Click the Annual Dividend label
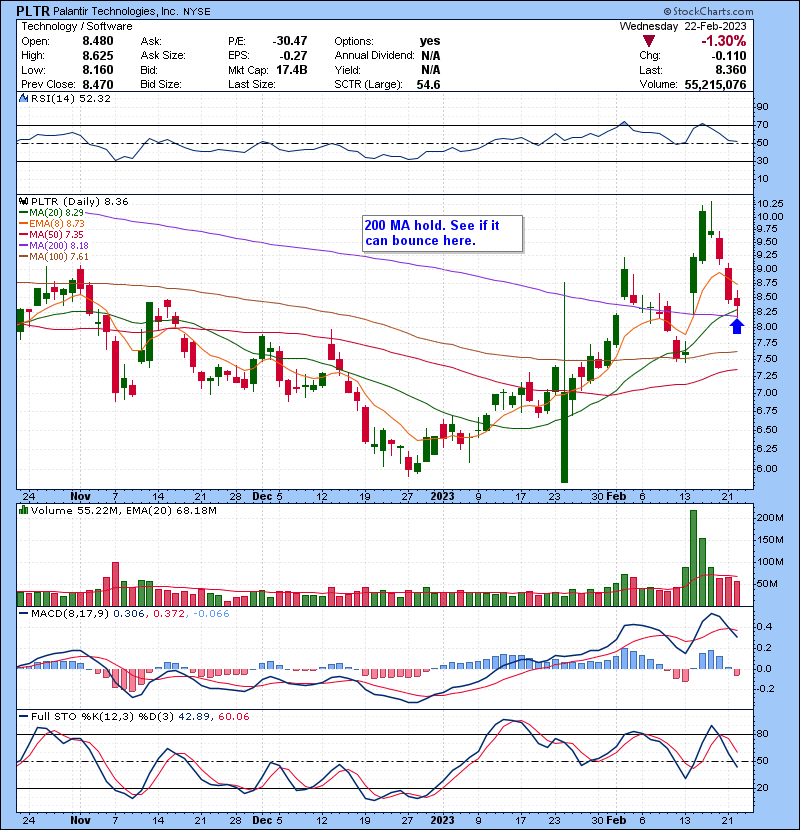 tap(374, 55)
